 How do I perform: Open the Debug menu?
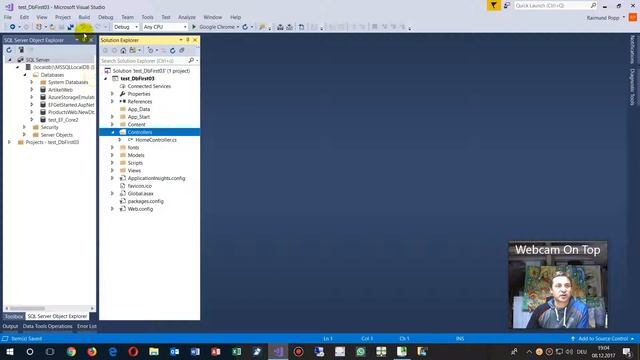[x=105, y=17]
